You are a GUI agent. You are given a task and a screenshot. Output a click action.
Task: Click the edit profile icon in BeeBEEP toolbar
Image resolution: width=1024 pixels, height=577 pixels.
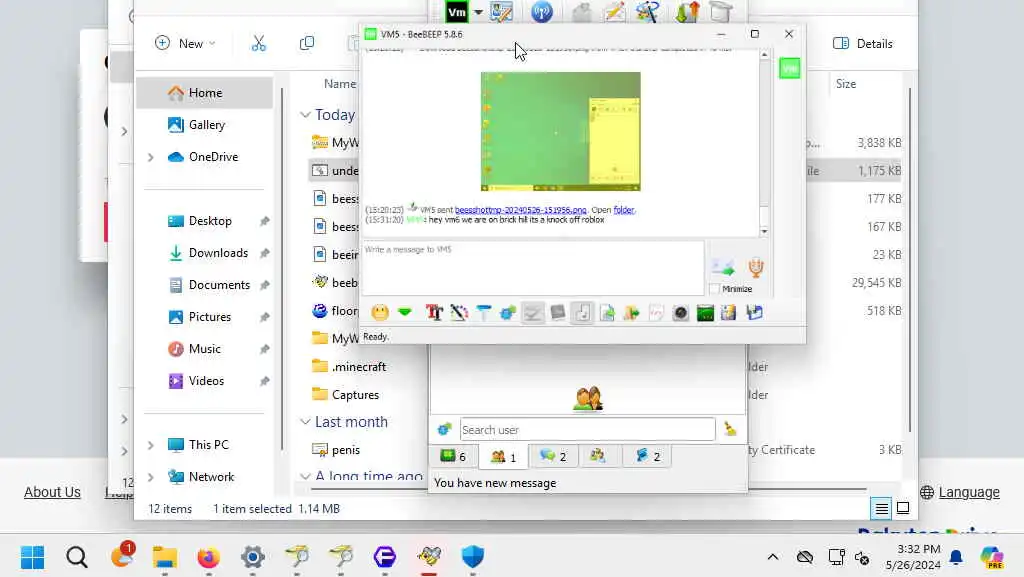[502, 12]
